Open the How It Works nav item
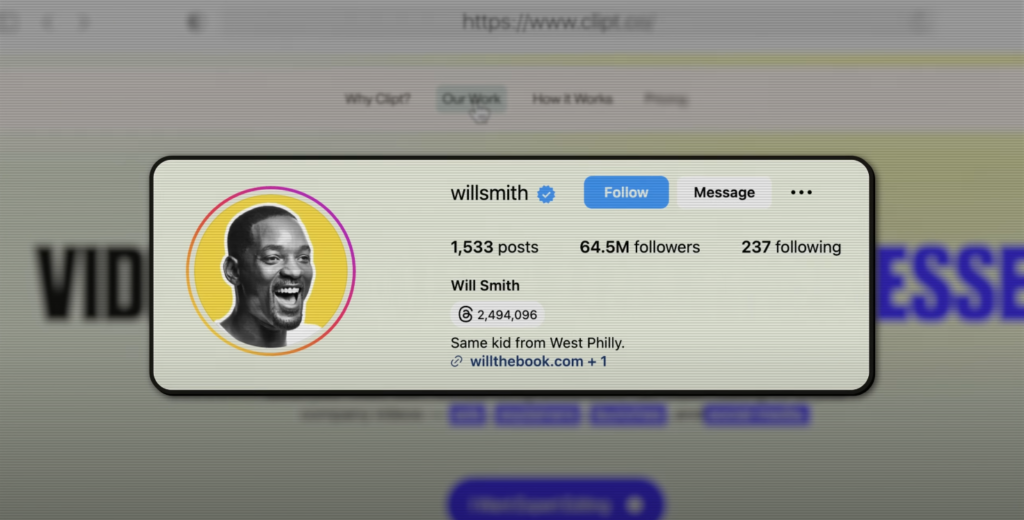Image resolution: width=1024 pixels, height=520 pixels. click(x=572, y=99)
